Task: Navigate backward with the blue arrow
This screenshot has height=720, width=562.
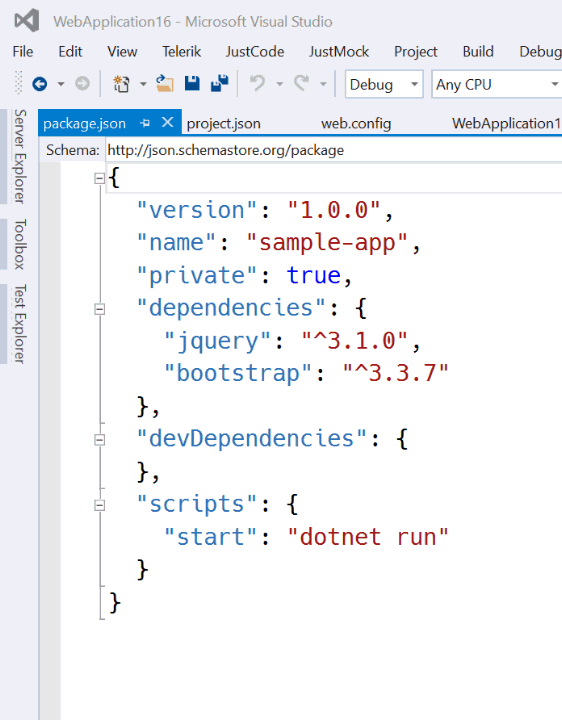Action: pos(39,84)
